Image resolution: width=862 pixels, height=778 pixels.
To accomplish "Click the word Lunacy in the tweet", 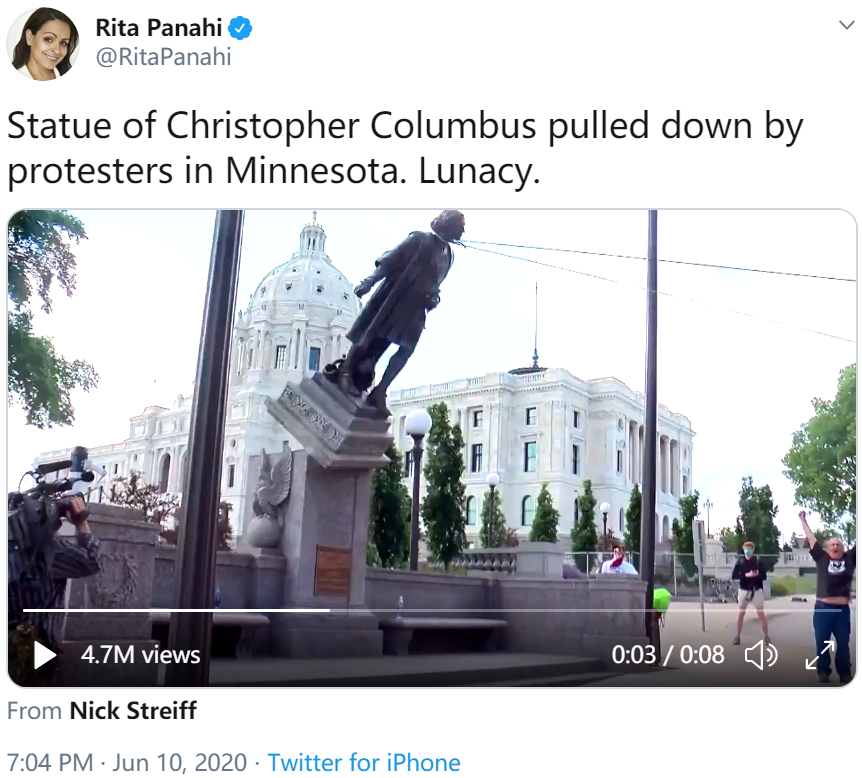I will (479, 171).
